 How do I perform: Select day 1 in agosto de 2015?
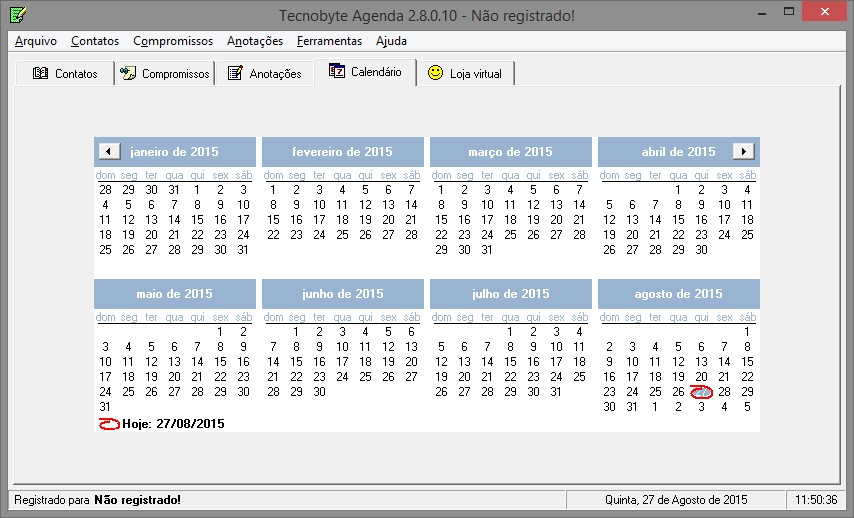[747, 332]
